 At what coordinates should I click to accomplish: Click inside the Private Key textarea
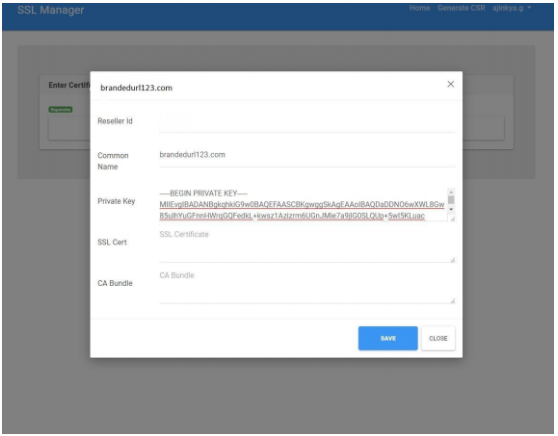[303, 205]
